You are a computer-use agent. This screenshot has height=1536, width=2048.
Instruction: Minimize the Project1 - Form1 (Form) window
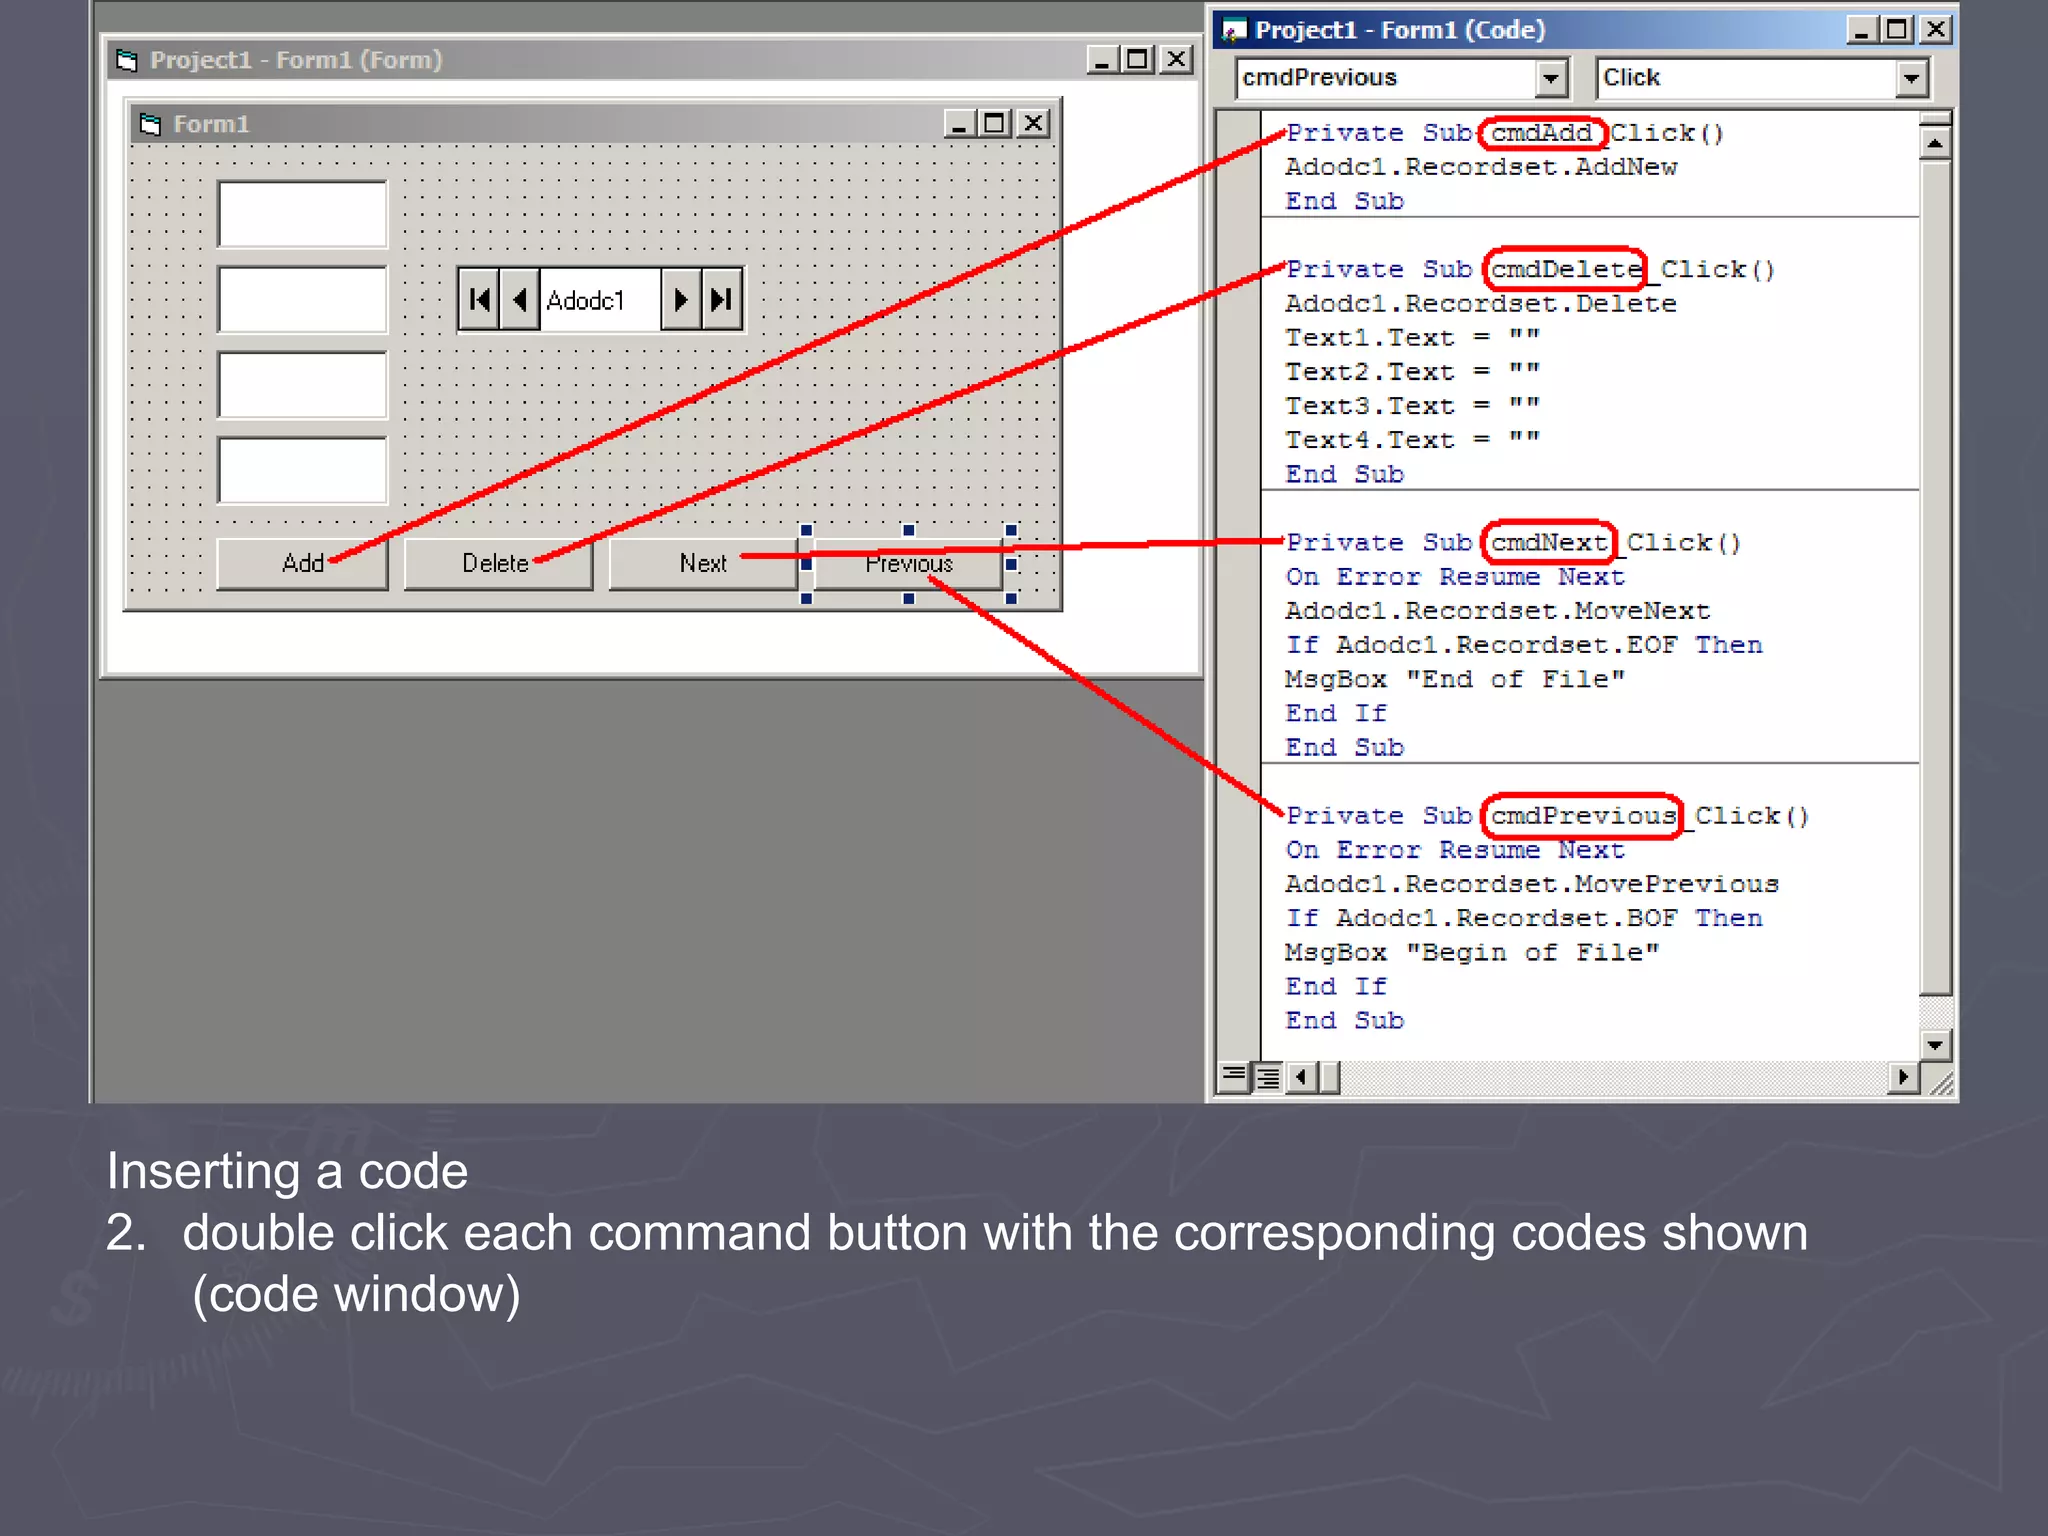click(1103, 60)
